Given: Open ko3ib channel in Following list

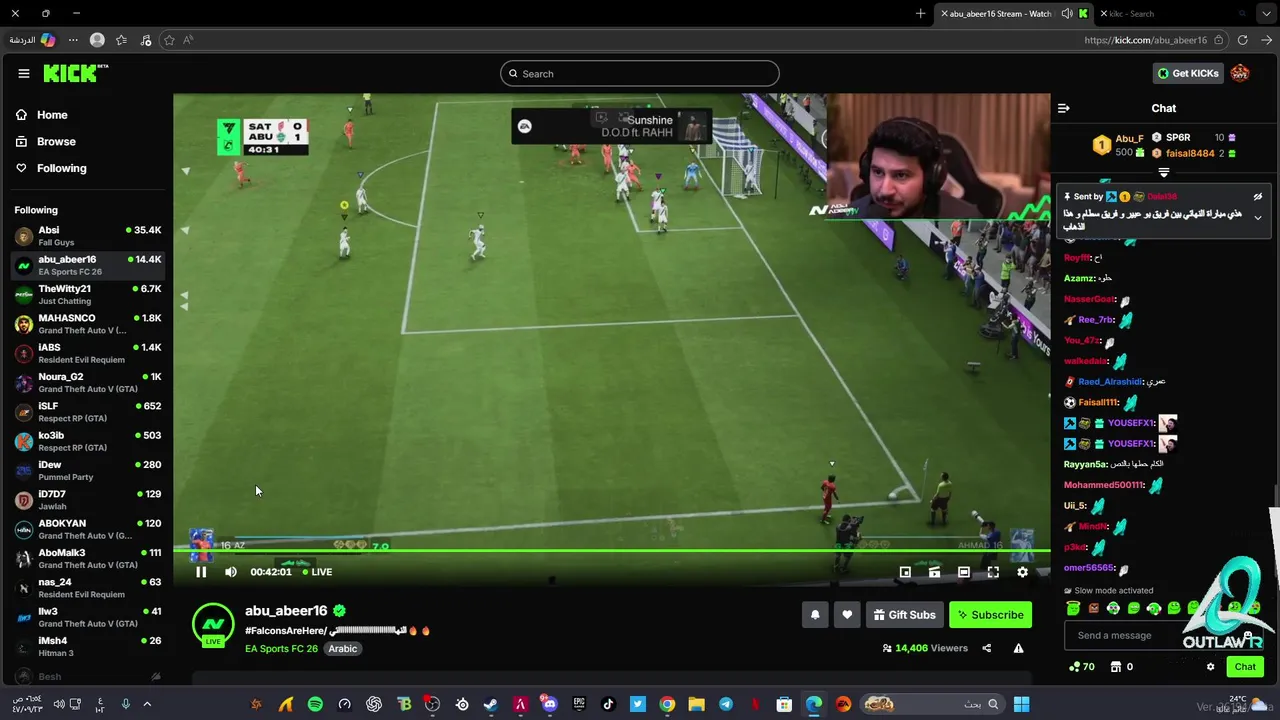Looking at the screenshot, I should 88,441.
